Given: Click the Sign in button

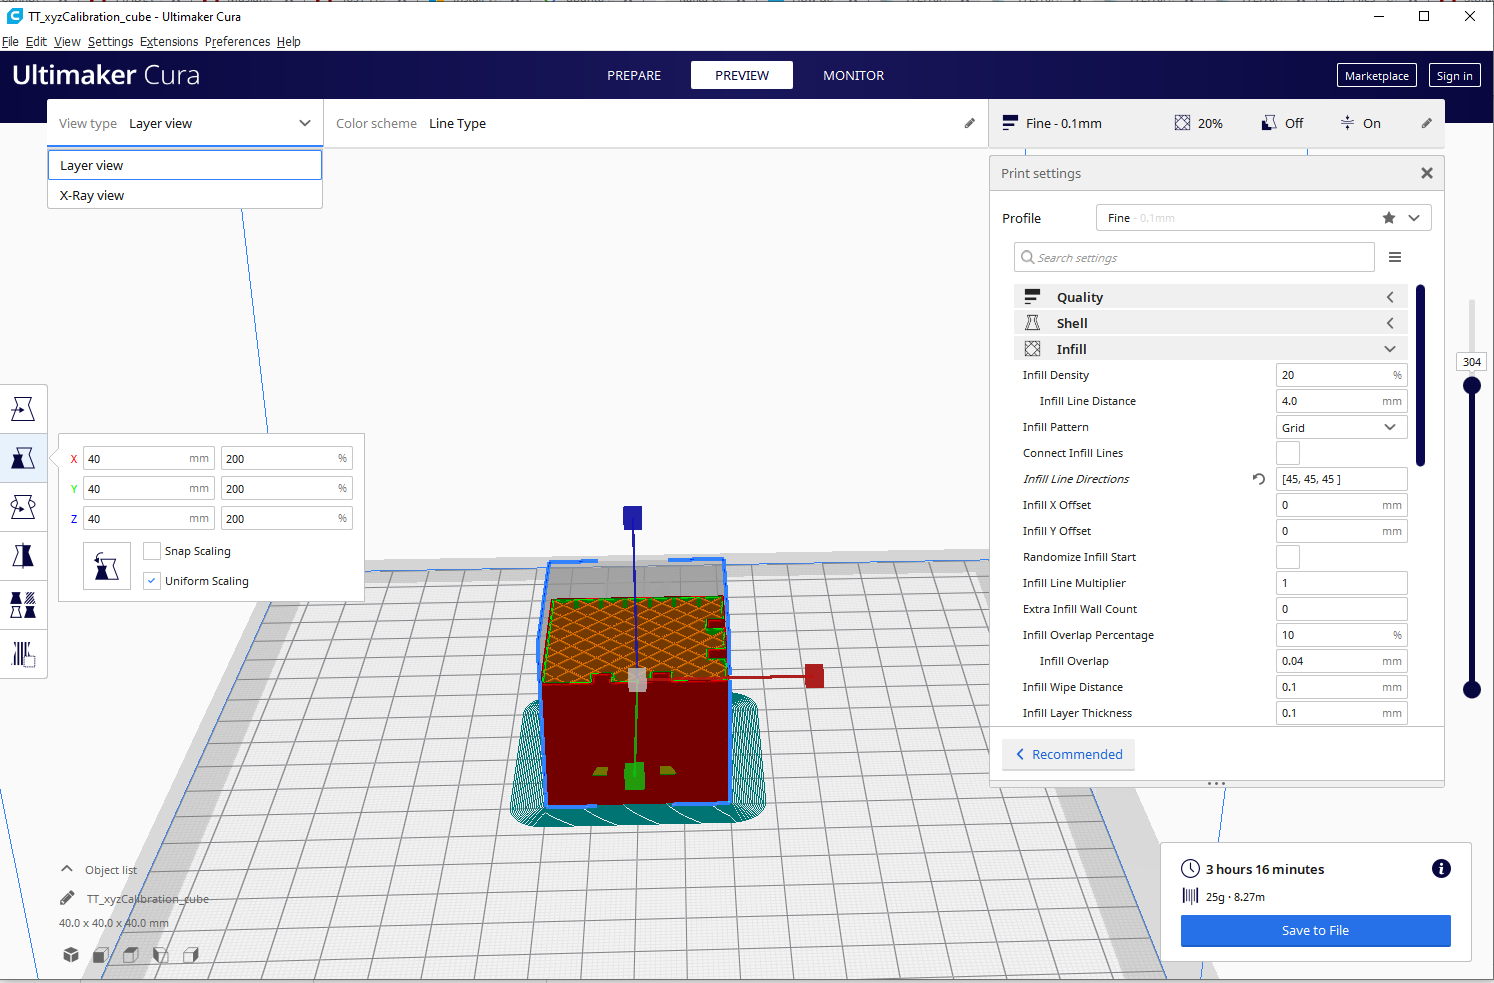Looking at the screenshot, I should pyautogui.click(x=1454, y=76).
